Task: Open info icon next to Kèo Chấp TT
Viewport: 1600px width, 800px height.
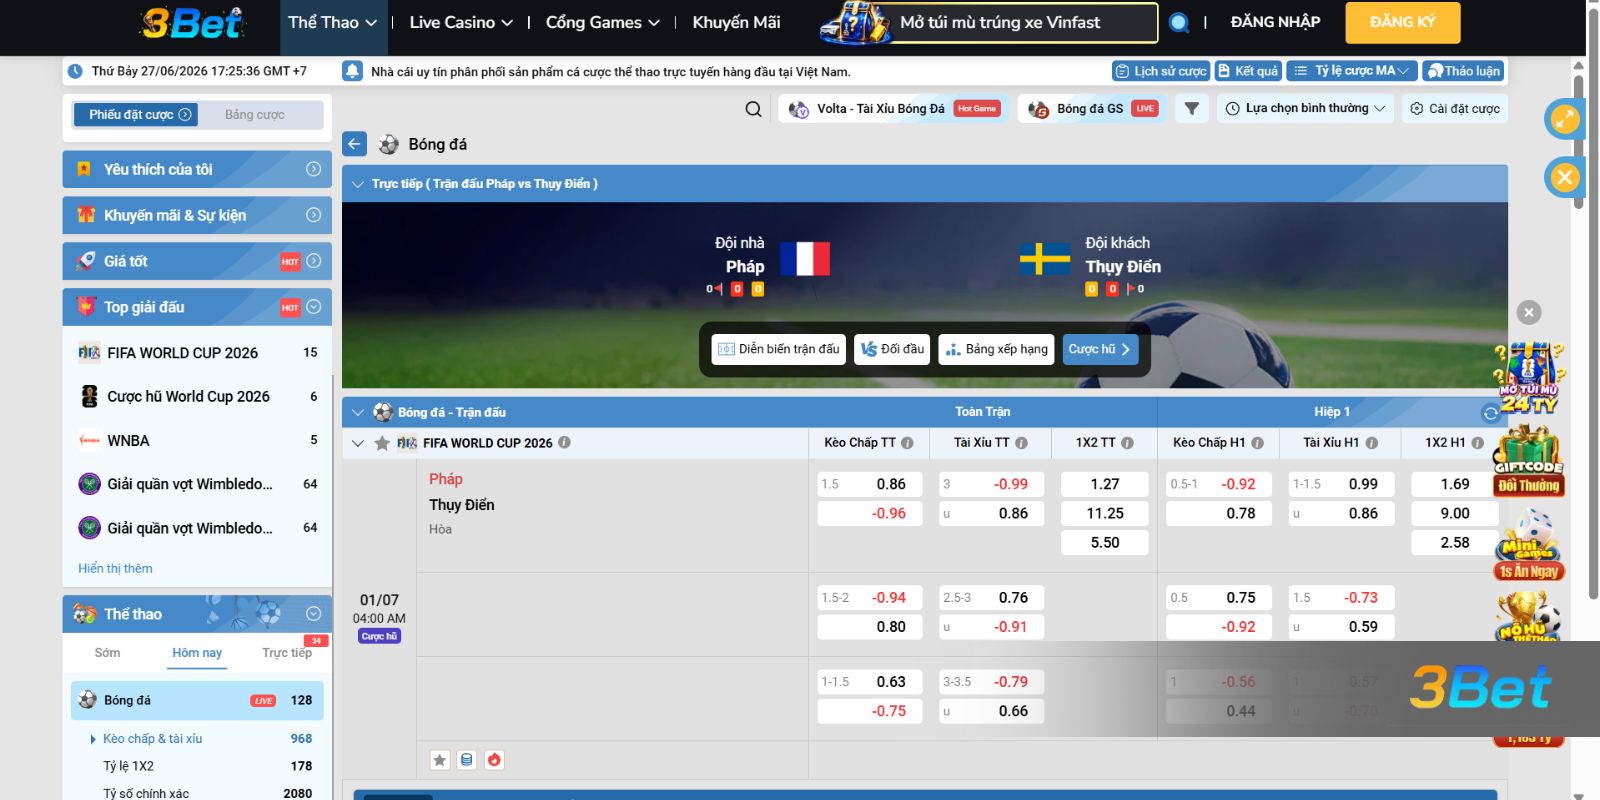Action: coord(907,443)
